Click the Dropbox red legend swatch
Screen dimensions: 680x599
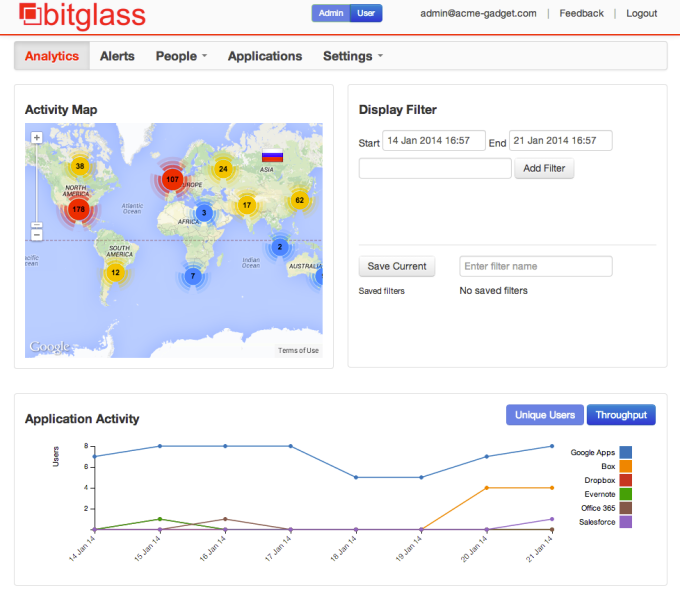pyautogui.click(x=625, y=480)
